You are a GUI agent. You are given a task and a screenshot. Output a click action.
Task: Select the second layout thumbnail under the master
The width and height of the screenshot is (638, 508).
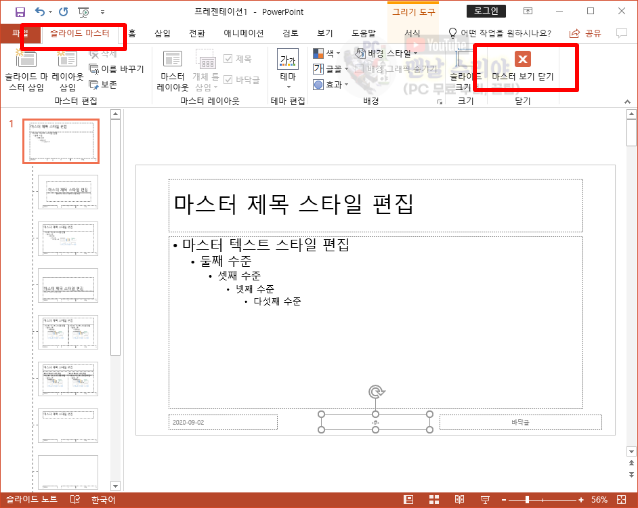(68, 239)
